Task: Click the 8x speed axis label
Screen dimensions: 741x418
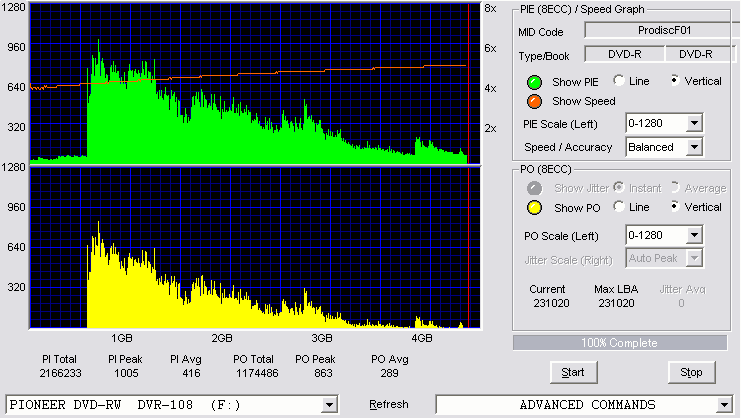Action: pyautogui.click(x=491, y=9)
